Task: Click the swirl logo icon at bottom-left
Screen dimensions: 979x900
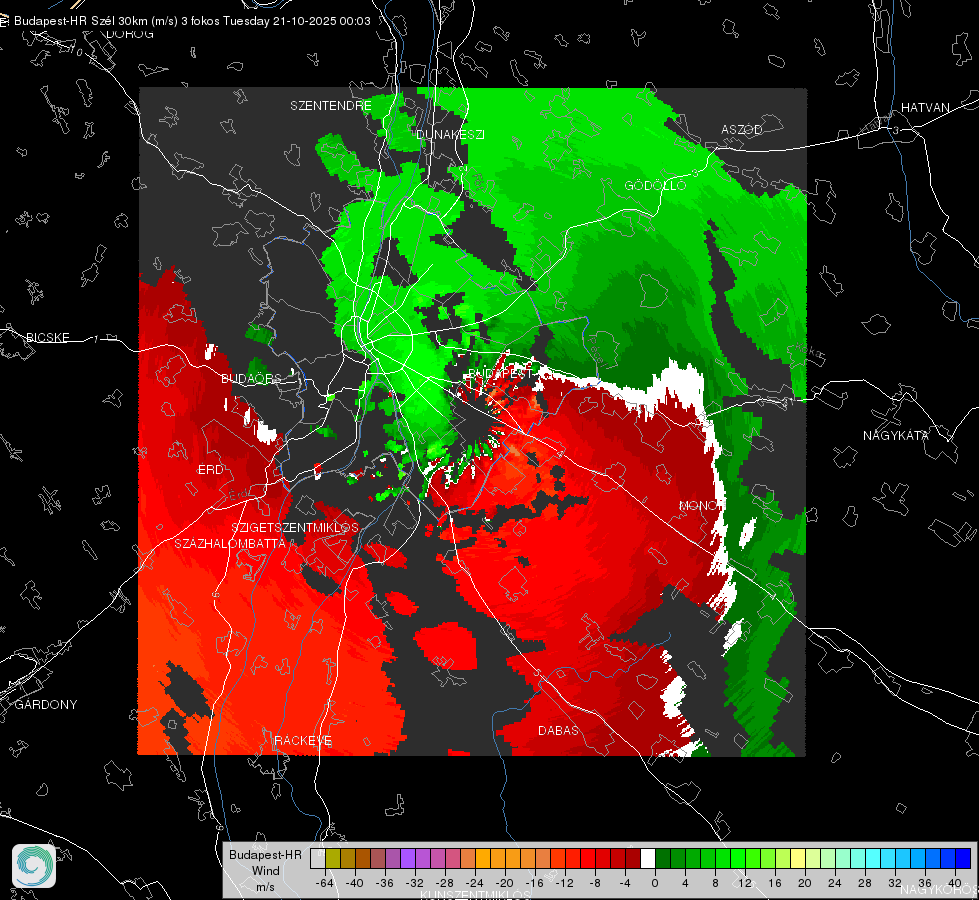Action: click(x=34, y=866)
